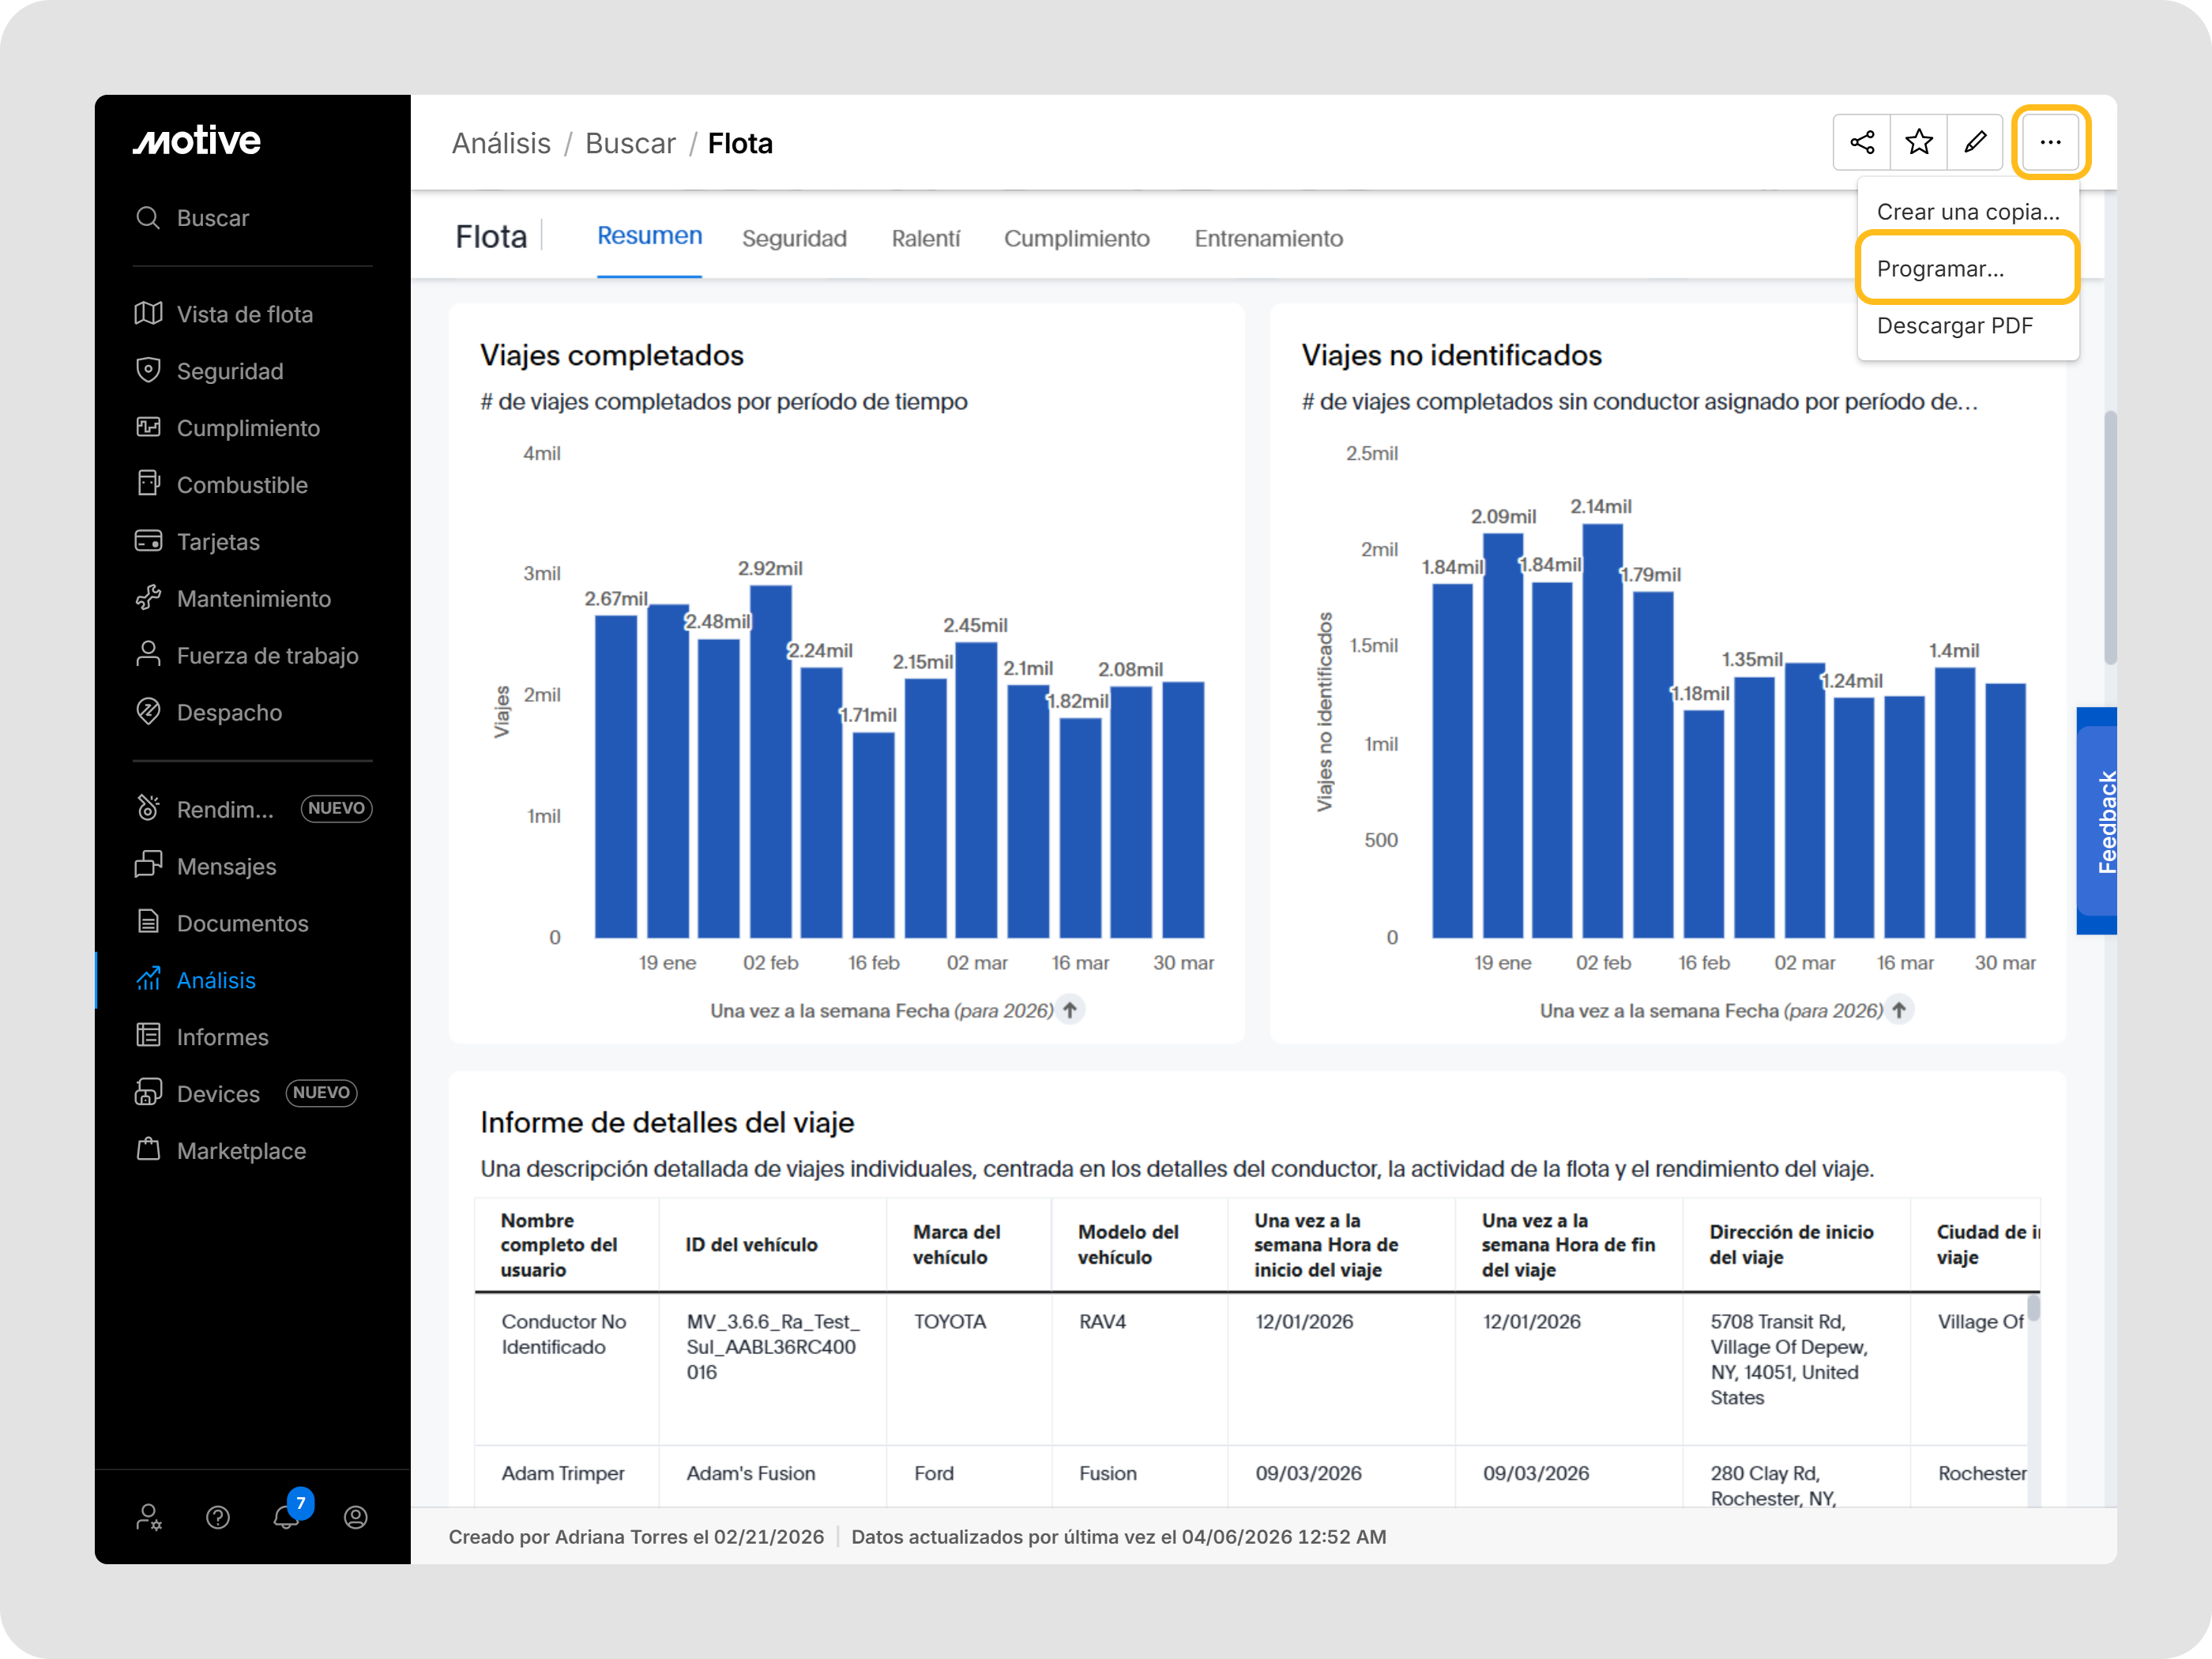Screen dimensions: 2212x1659
Task: Click Crear una copia... menu entry
Action: pyautogui.click(x=1967, y=212)
